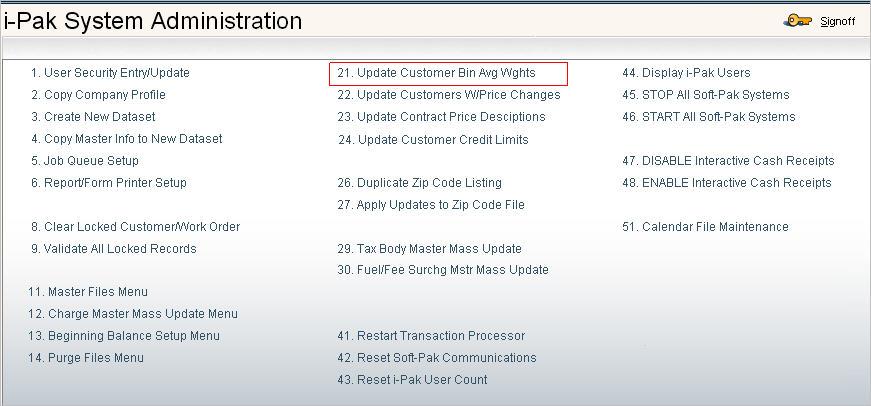Open Job Queue Setup

tap(84, 161)
